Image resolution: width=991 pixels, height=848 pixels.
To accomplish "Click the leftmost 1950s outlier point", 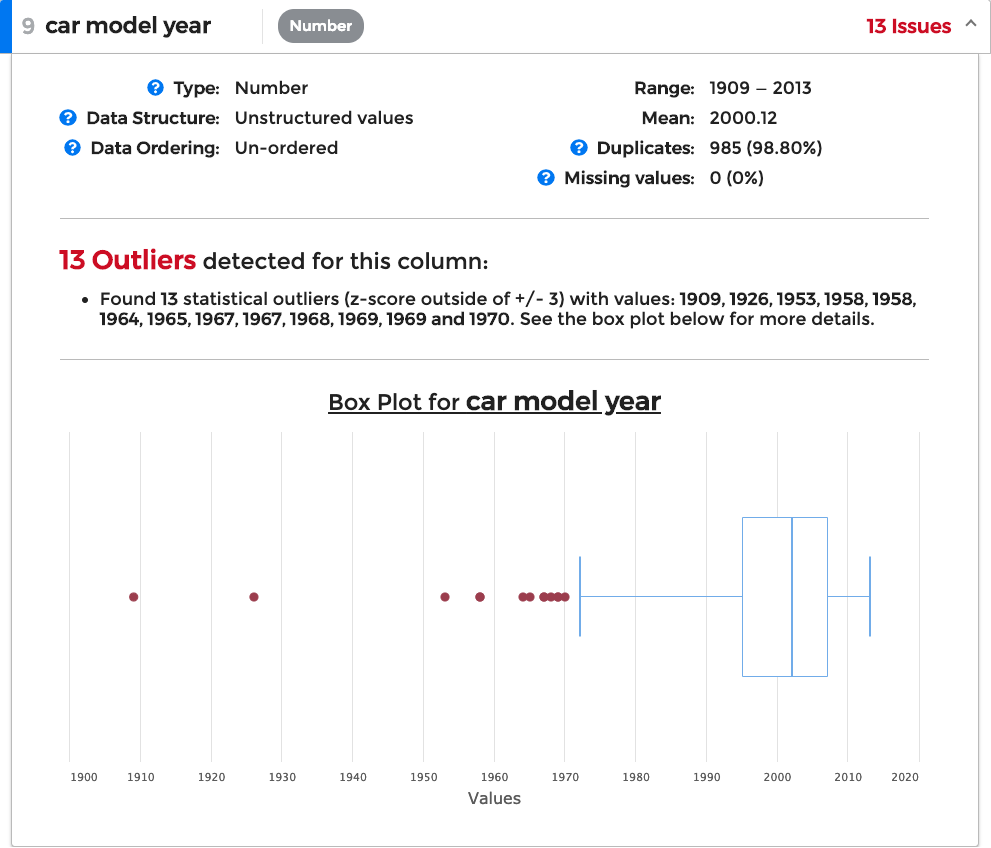I will pos(445,597).
